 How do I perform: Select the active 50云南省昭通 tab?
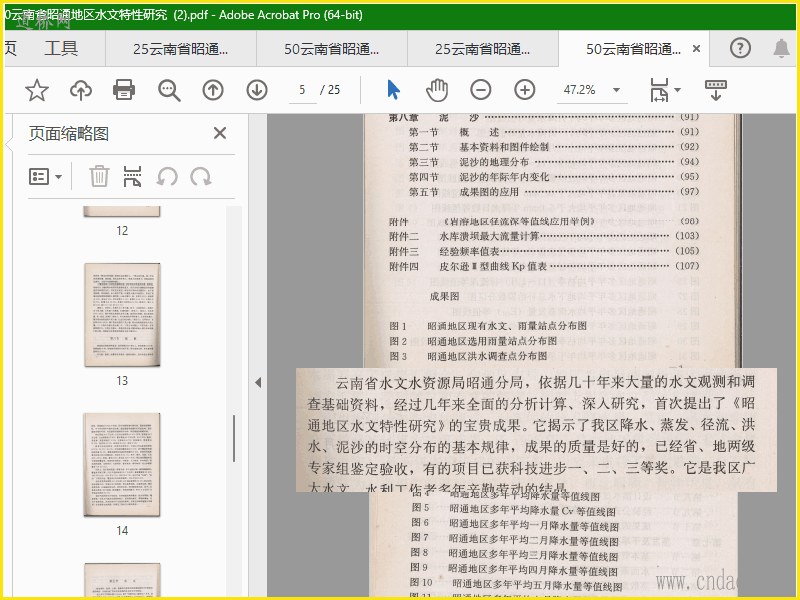(x=633, y=49)
